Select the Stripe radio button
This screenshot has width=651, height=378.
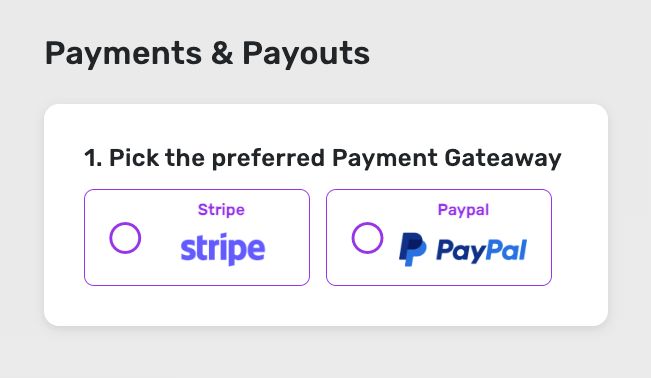(x=125, y=238)
